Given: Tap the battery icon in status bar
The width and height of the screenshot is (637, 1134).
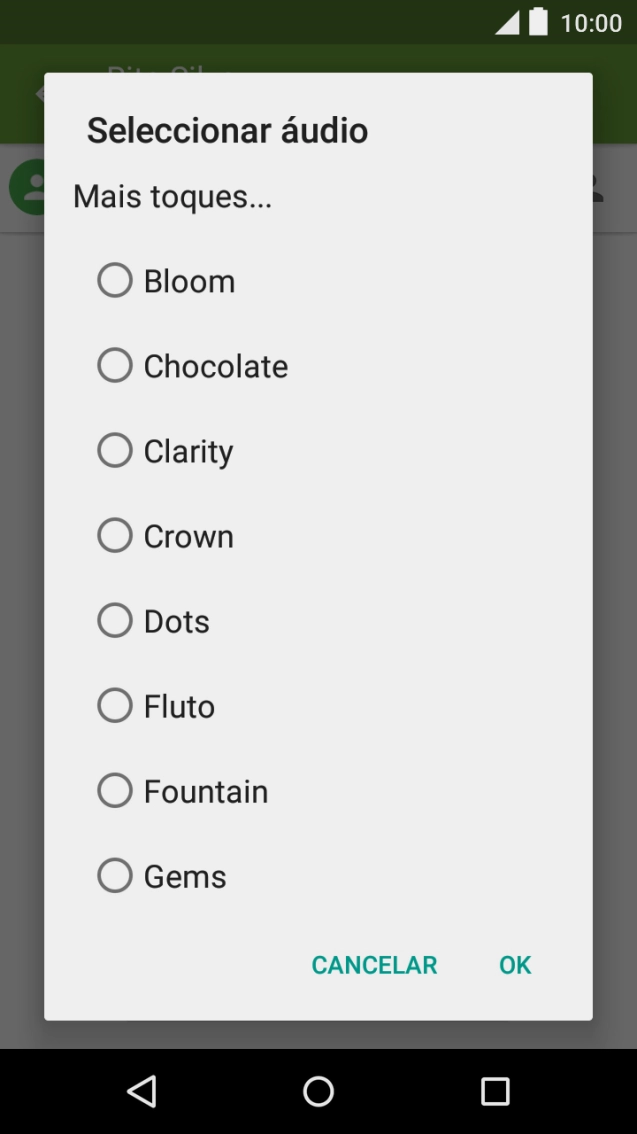Looking at the screenshot, I should click(x=539, y=22).
